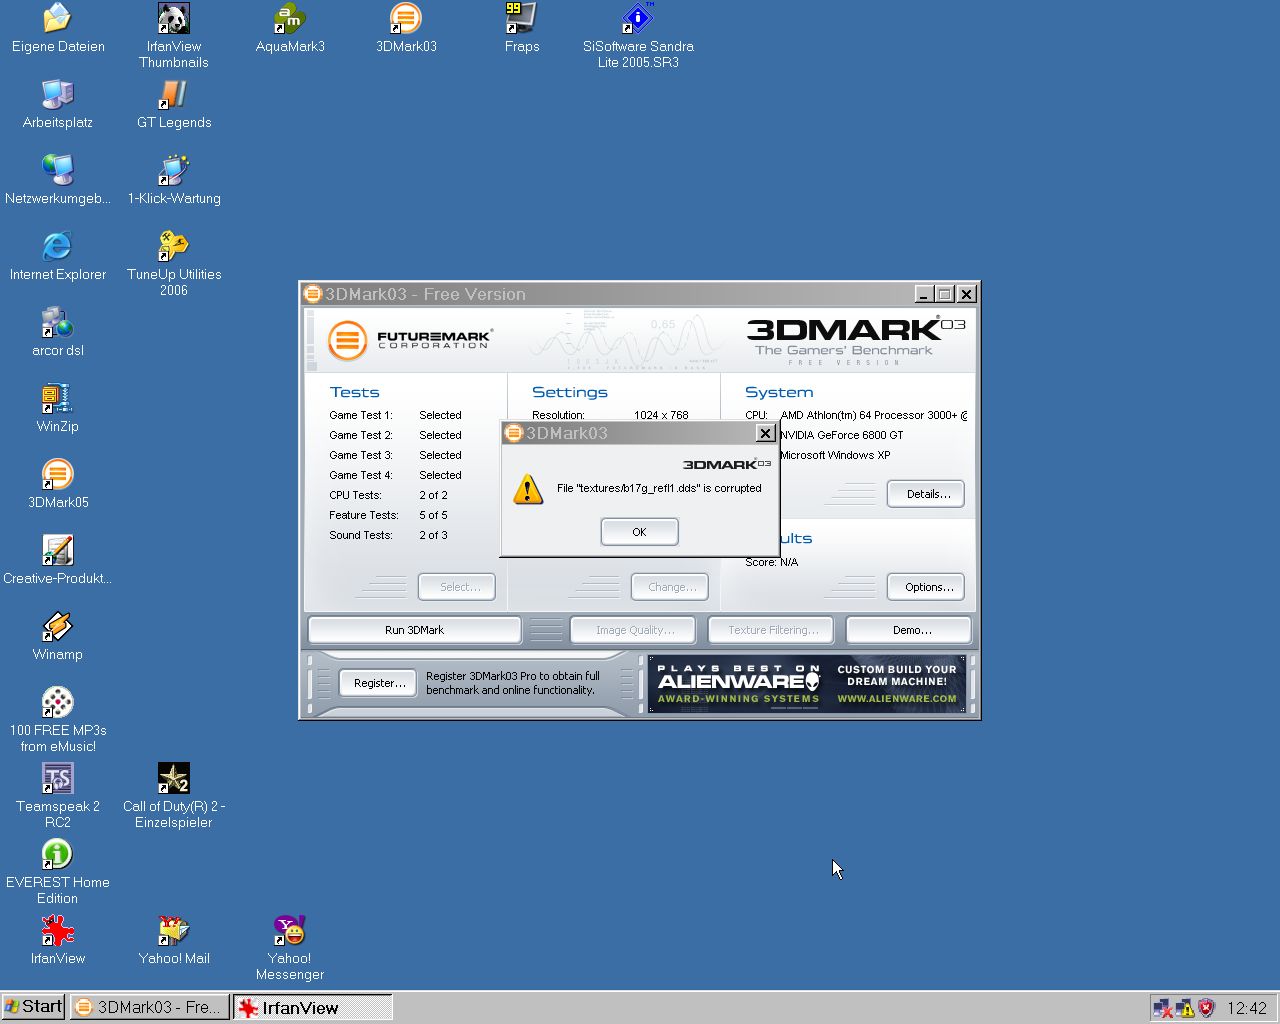Launch Teamspeak 2 RC2 from the desktop

(x=58, y=796)
